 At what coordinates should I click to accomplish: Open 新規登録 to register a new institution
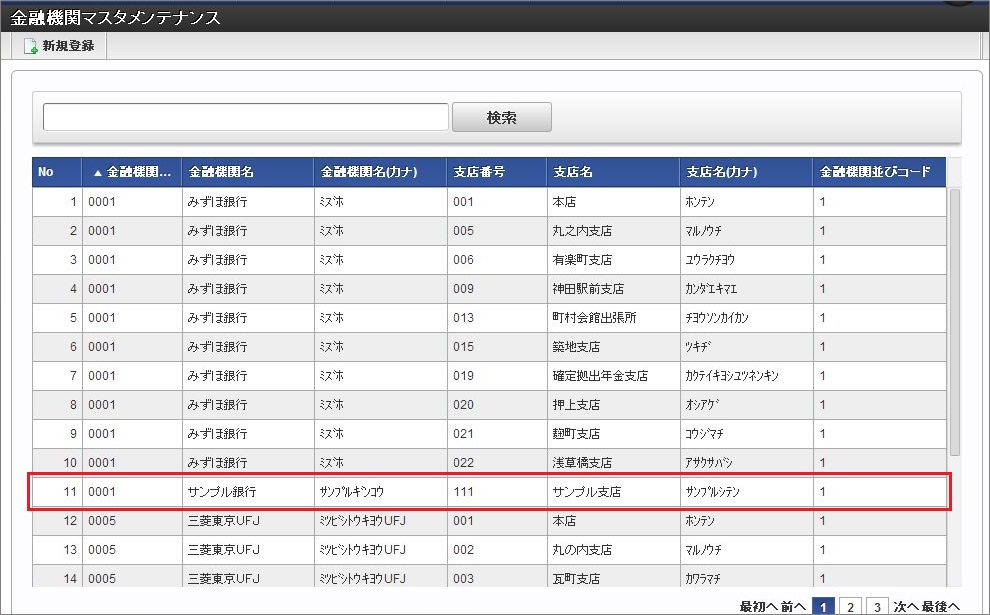[59, 46]
